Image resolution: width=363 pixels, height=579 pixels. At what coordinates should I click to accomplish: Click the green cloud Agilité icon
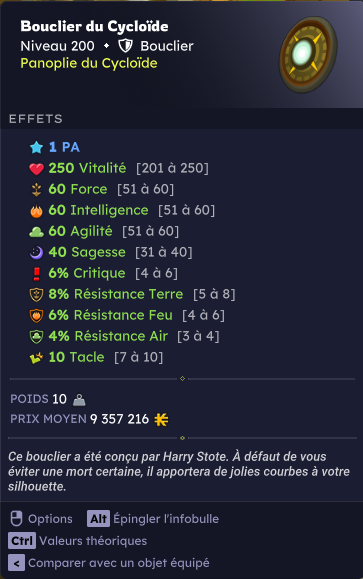36,232
